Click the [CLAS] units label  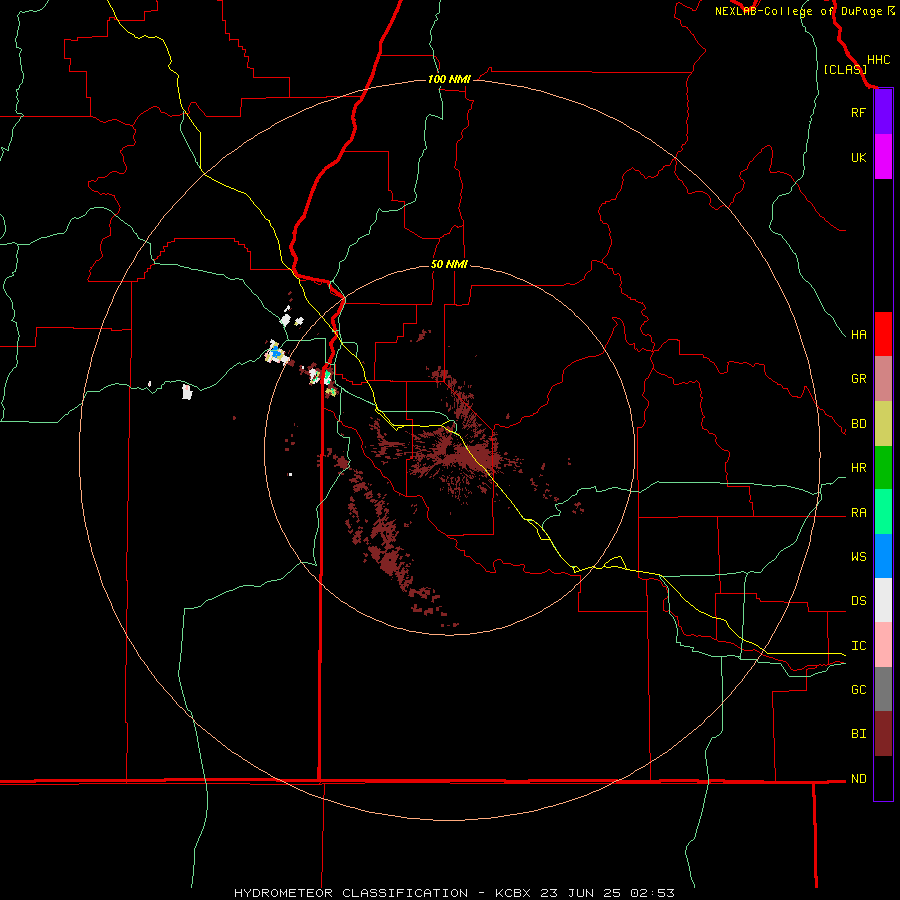click(x=845, y=70)
